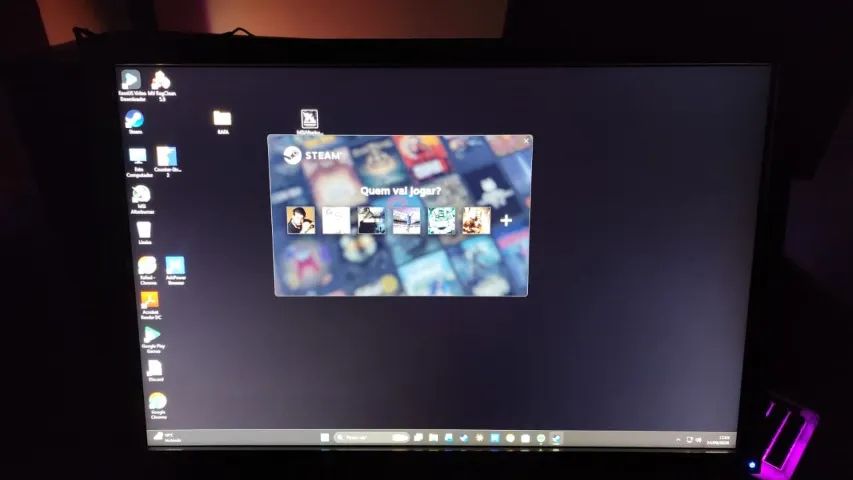Open the MV RegClean desktop icon
This screenshot has height=480, width=853.
coord(162,85)
